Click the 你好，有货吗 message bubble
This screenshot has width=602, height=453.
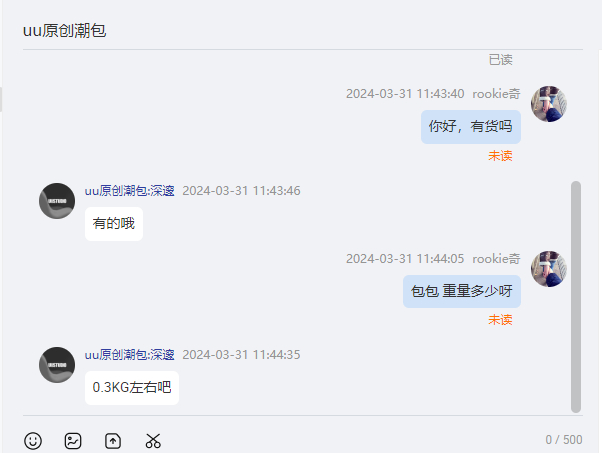471,127
